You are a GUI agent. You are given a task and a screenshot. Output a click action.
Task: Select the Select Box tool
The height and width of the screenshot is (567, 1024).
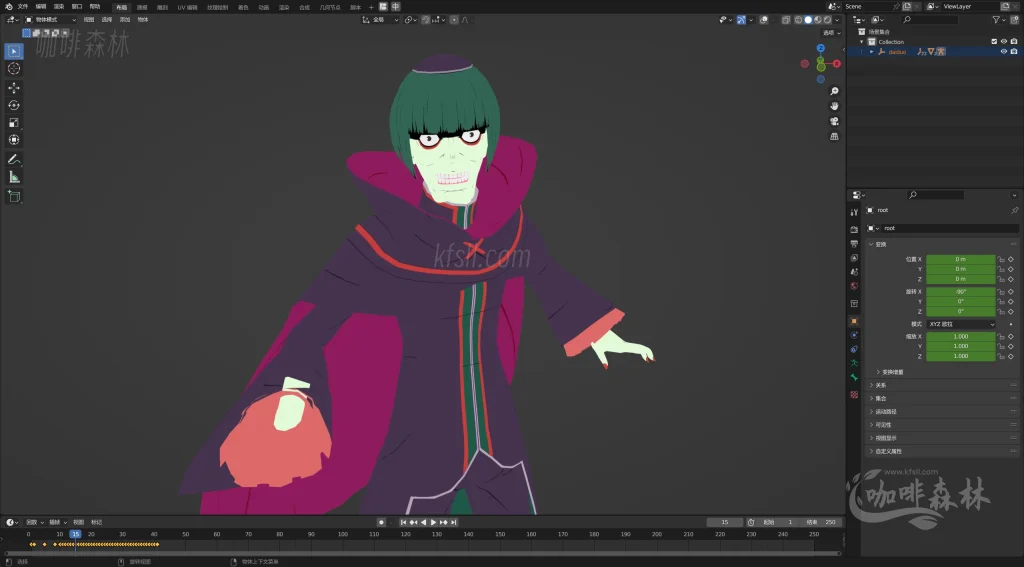pyautogui.click(x=14, y=51)
